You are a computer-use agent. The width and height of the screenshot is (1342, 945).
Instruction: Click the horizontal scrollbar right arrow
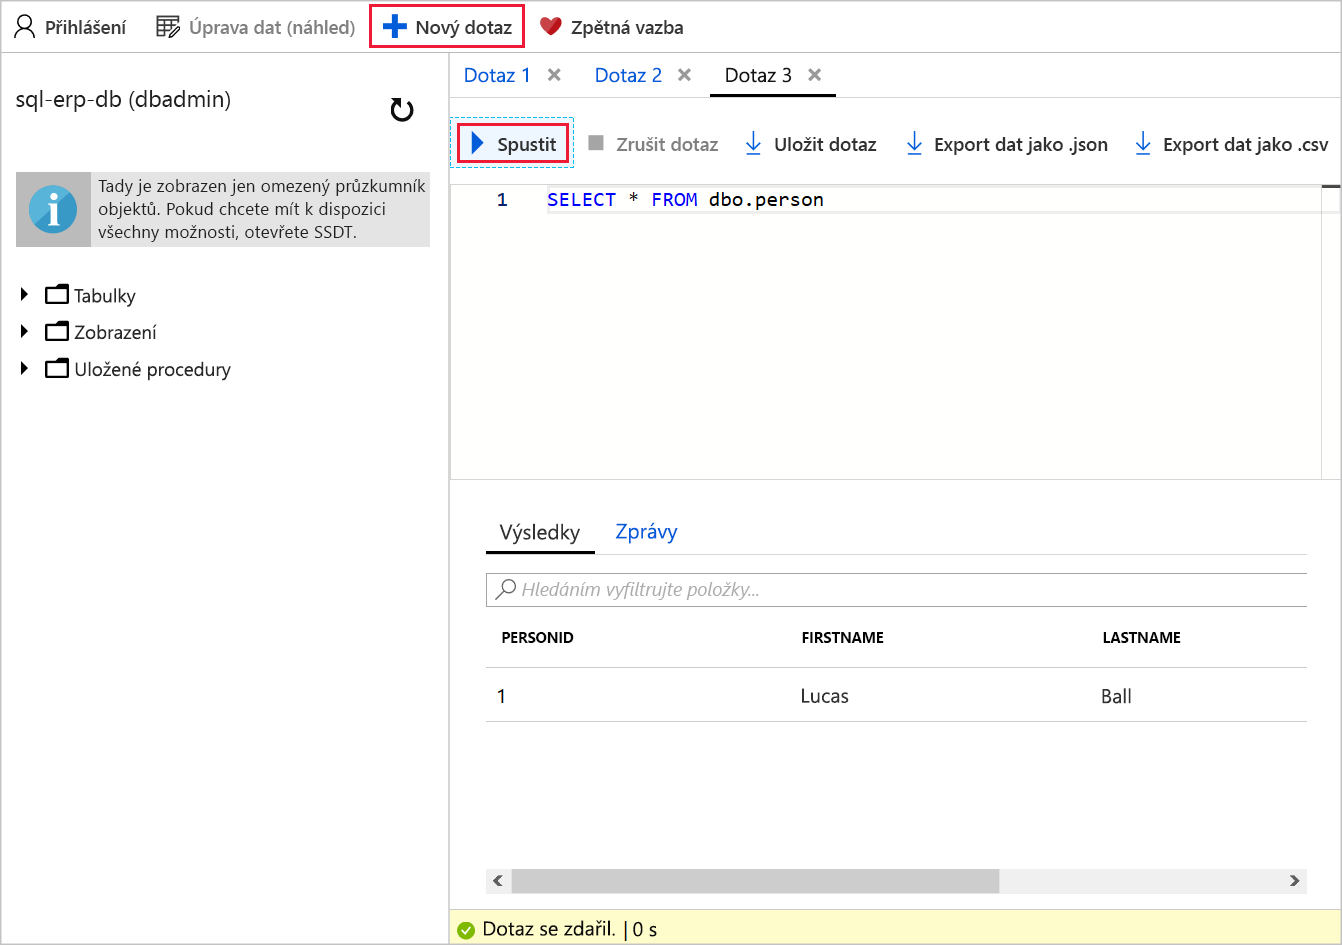(x=1294, y=881)
